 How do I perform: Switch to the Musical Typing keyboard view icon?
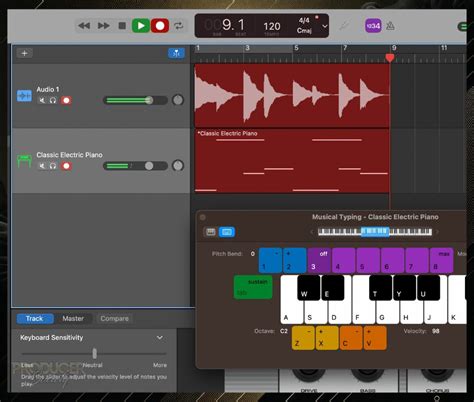click(x=227, y=232)
